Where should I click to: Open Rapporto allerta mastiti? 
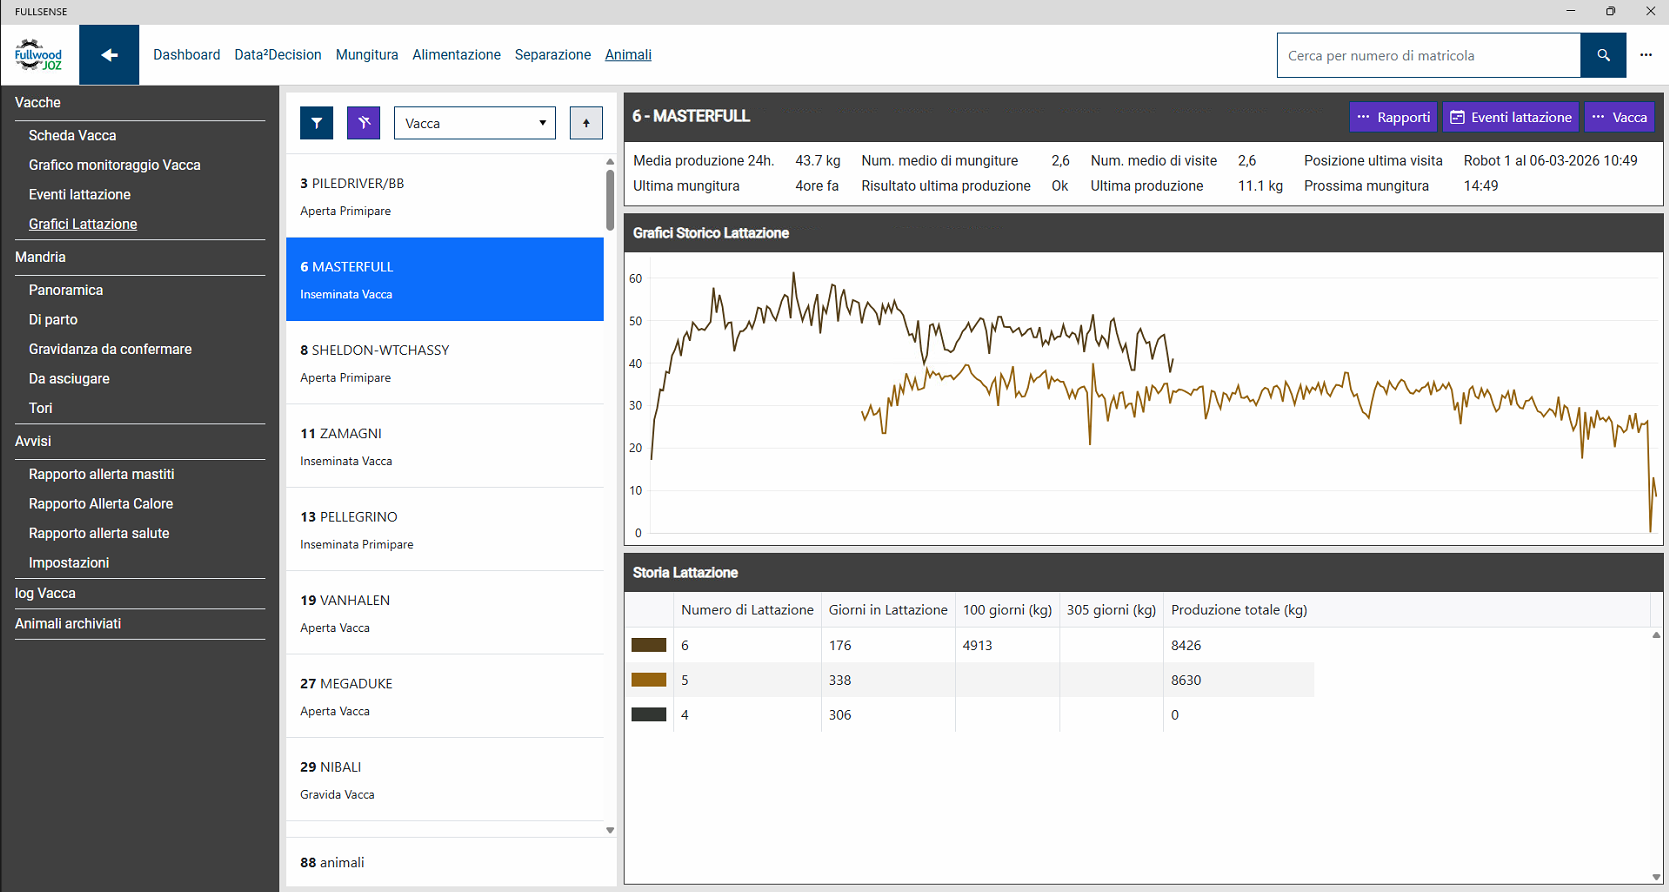[101, 474]
